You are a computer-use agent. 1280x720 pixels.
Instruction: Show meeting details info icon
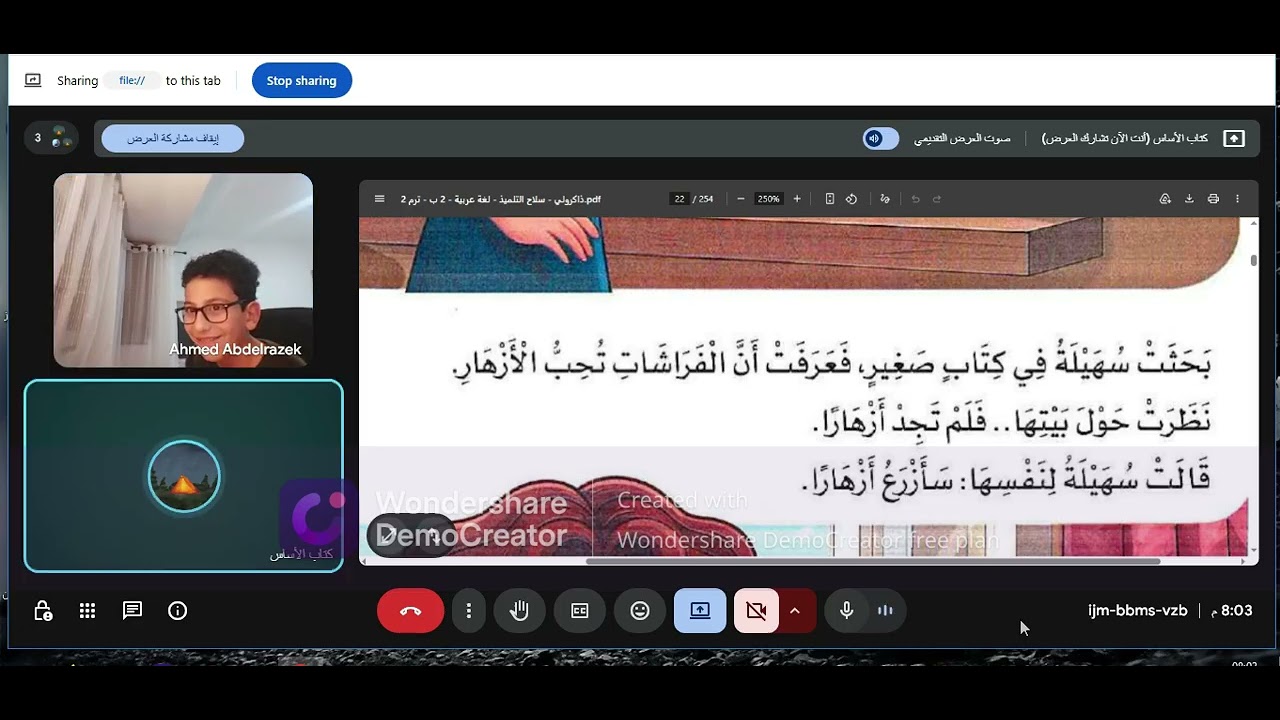177,611
